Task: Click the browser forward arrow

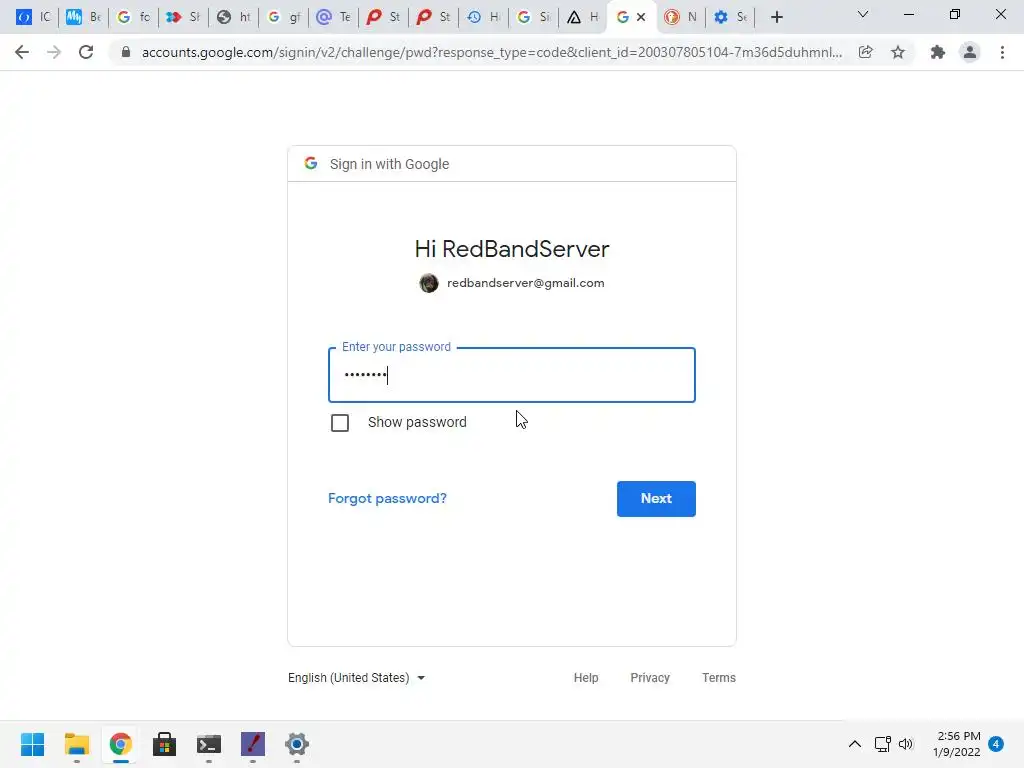Action: (54, 52)
